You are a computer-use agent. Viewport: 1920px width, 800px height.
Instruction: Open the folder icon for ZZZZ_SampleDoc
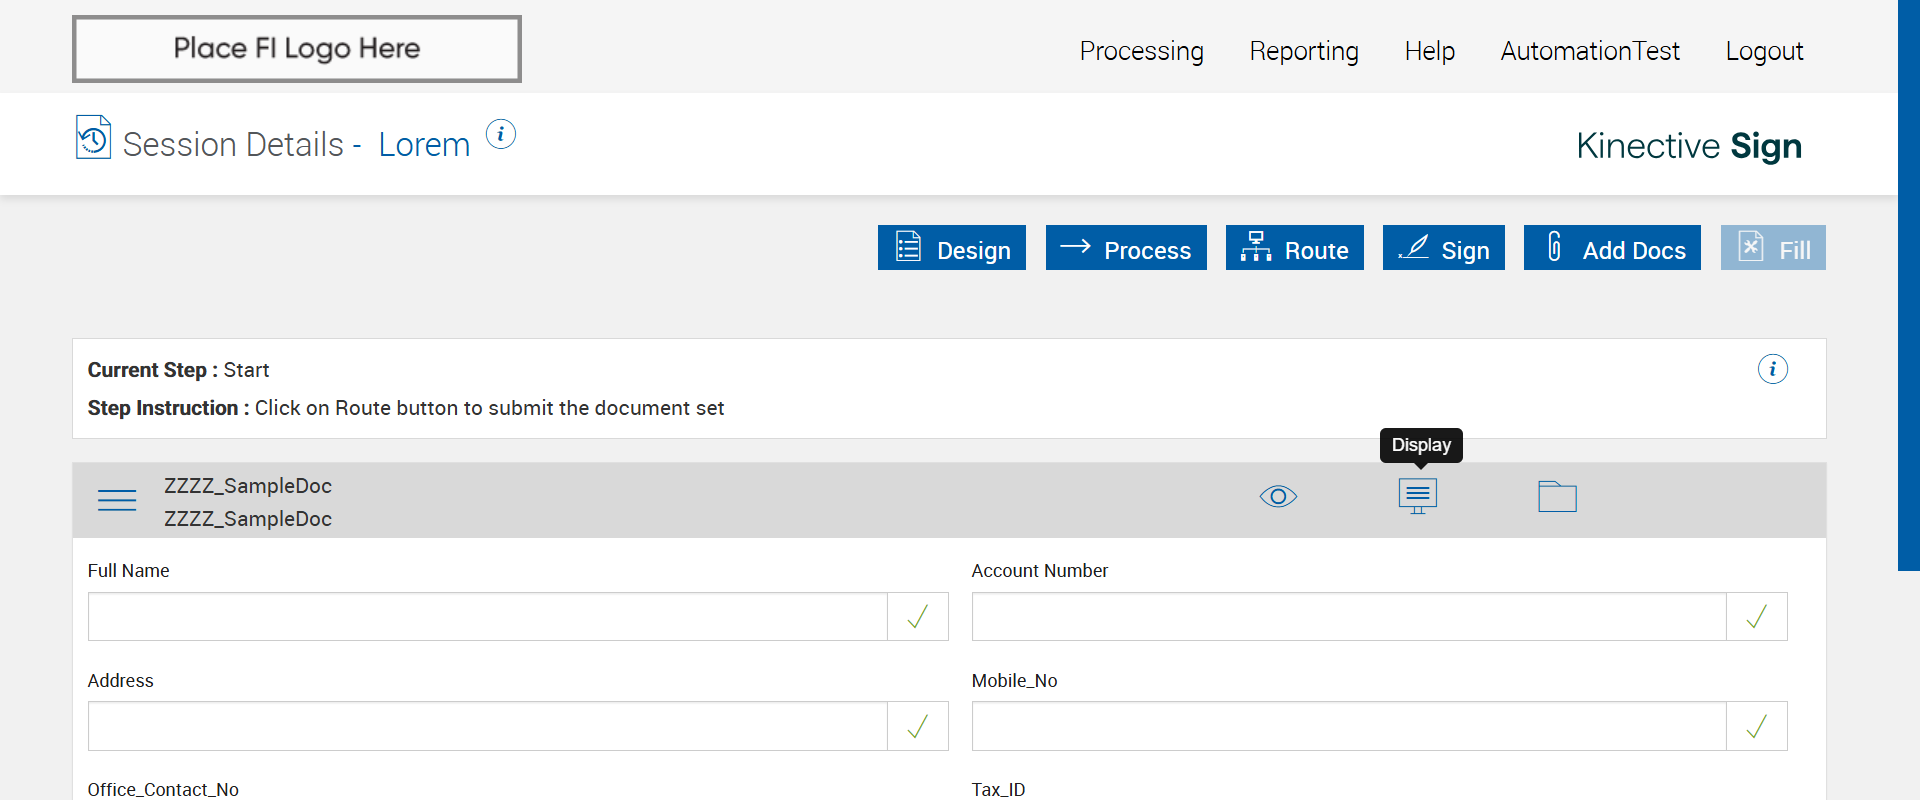[1556, 496]
